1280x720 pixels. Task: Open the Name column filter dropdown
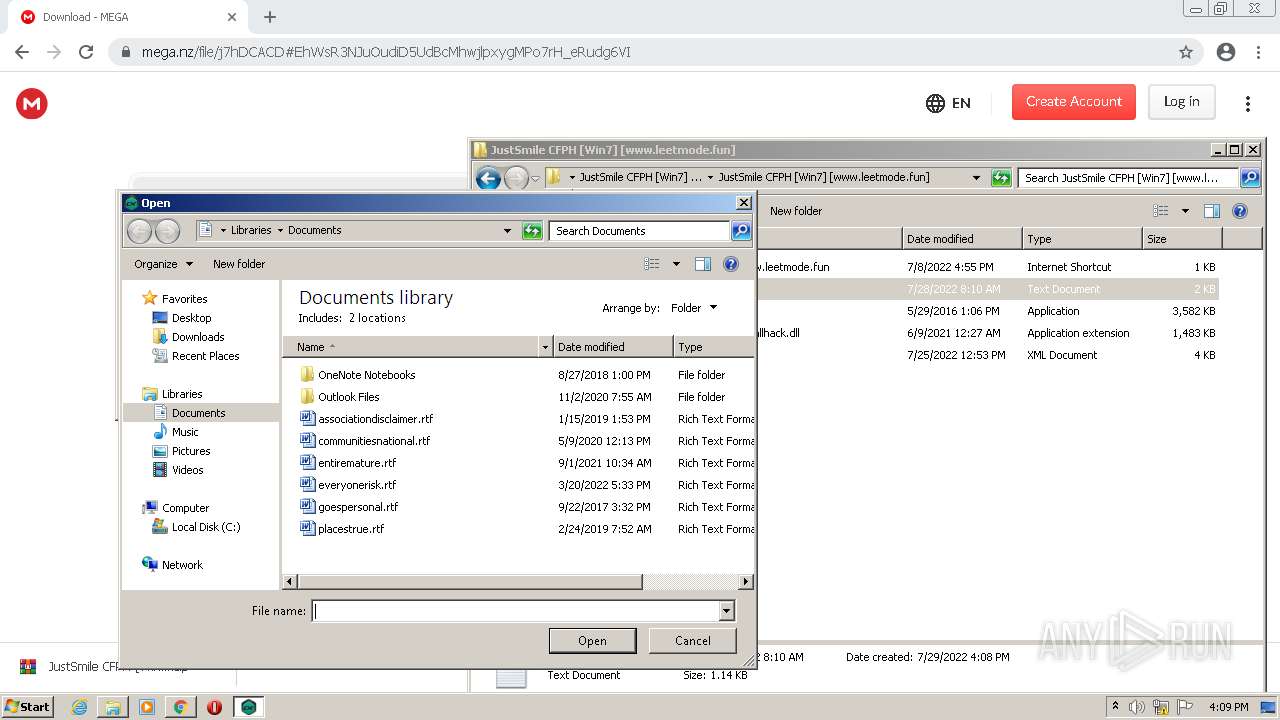pyautogui.click(x=546, y=347)
